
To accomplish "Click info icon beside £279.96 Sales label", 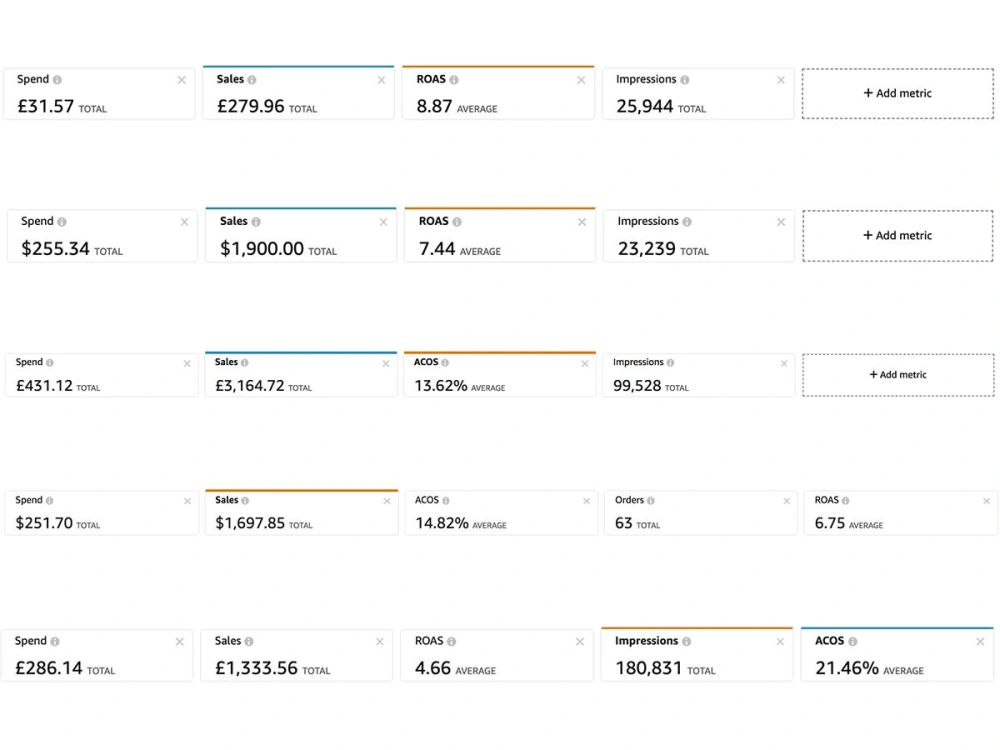I will pos(252,80).
